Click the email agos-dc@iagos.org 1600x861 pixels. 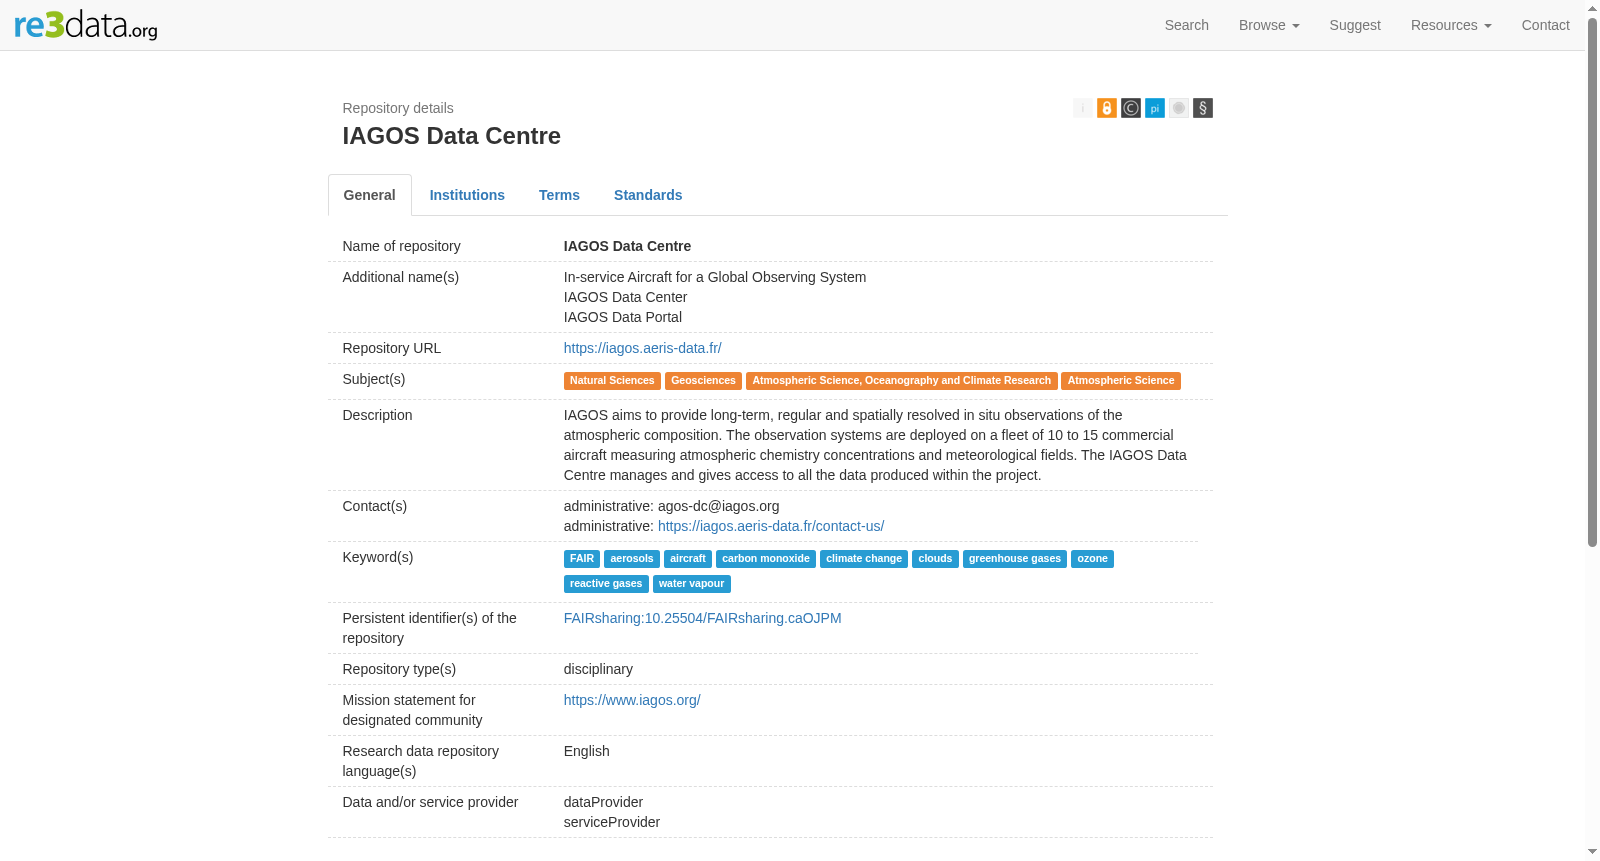click(719, 506)
